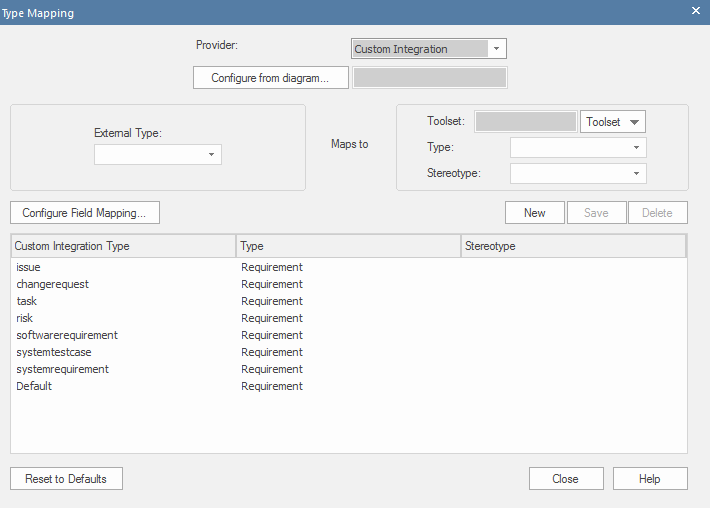Select the changerequest mapping row
This screenshot has height=508, width=710.
coord(349,284)
